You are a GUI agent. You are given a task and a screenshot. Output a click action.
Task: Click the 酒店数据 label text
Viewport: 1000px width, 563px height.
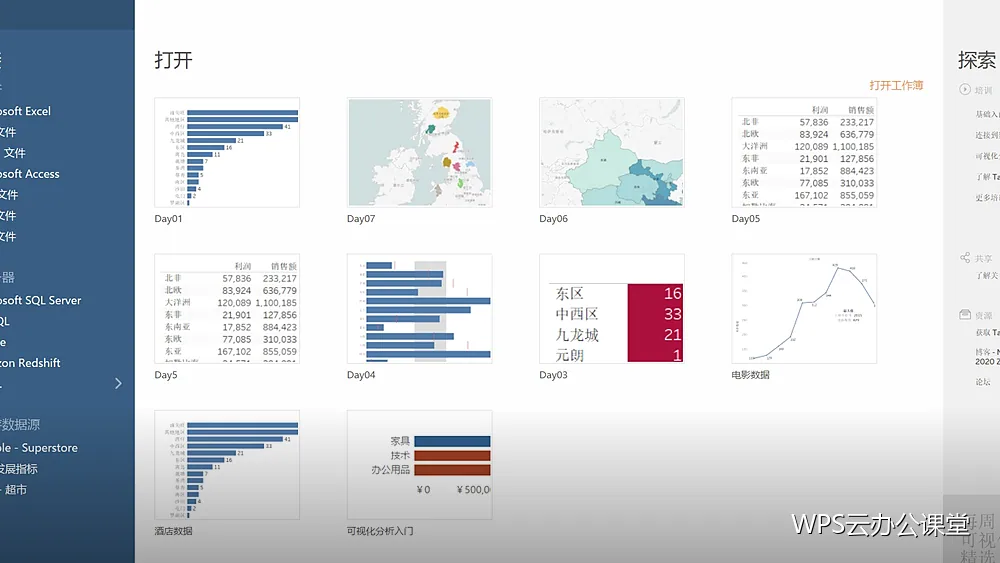173,531
